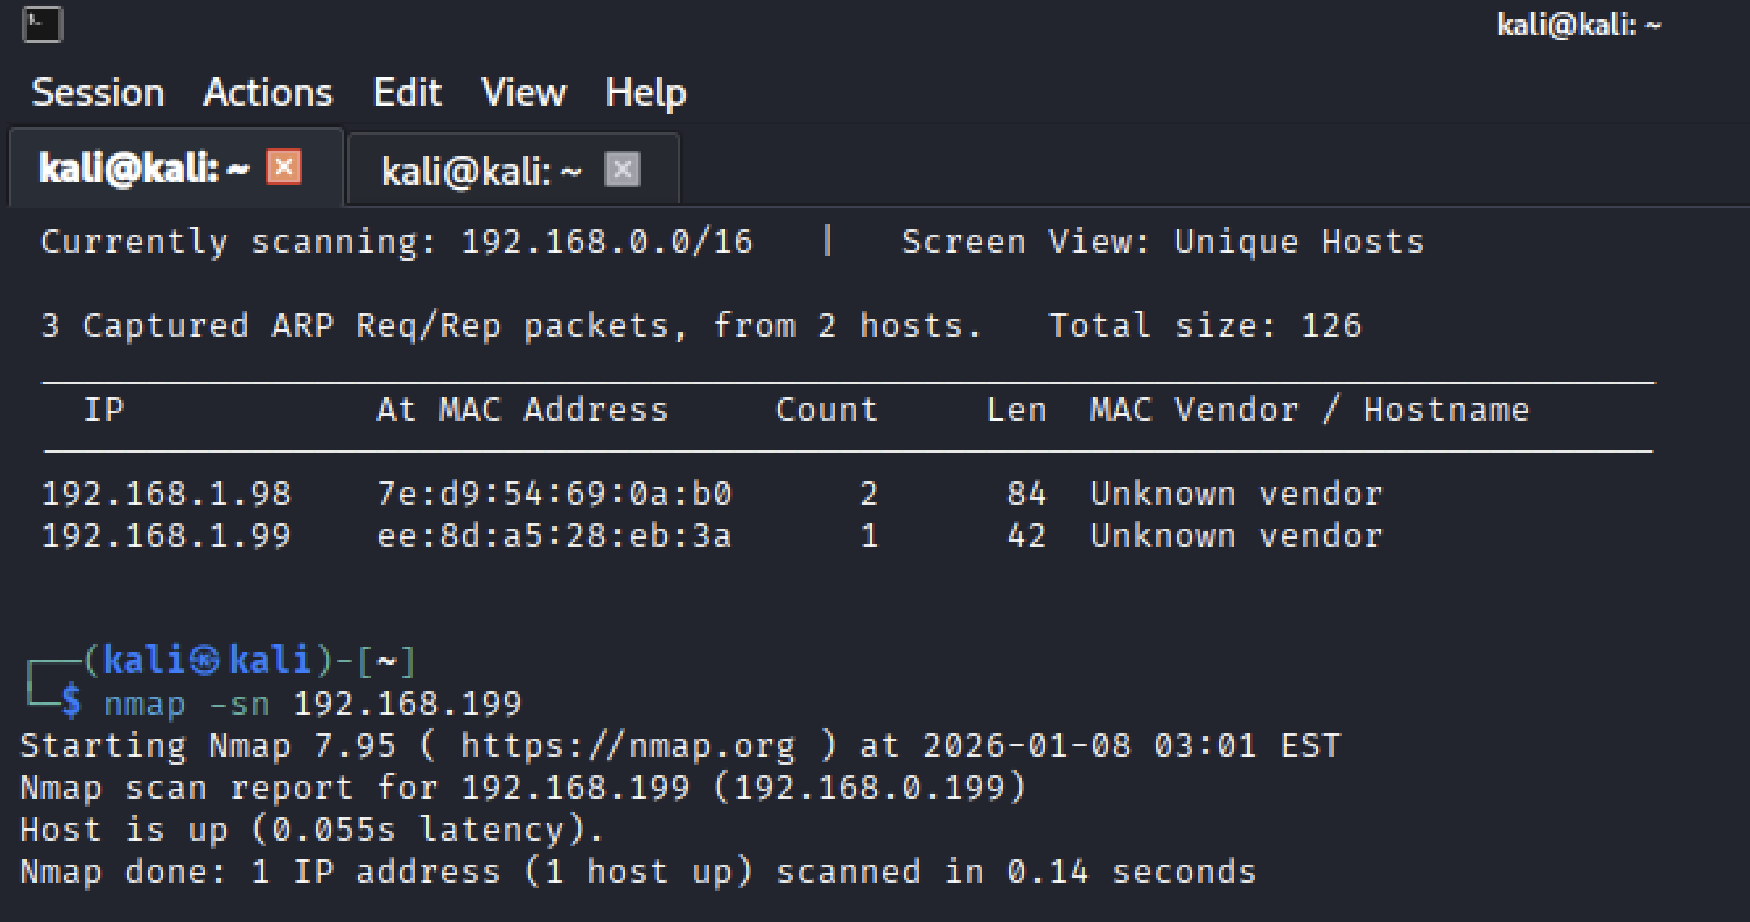Click the Count column header
The image size is (1750, 922).
click(x=826, y=410)
